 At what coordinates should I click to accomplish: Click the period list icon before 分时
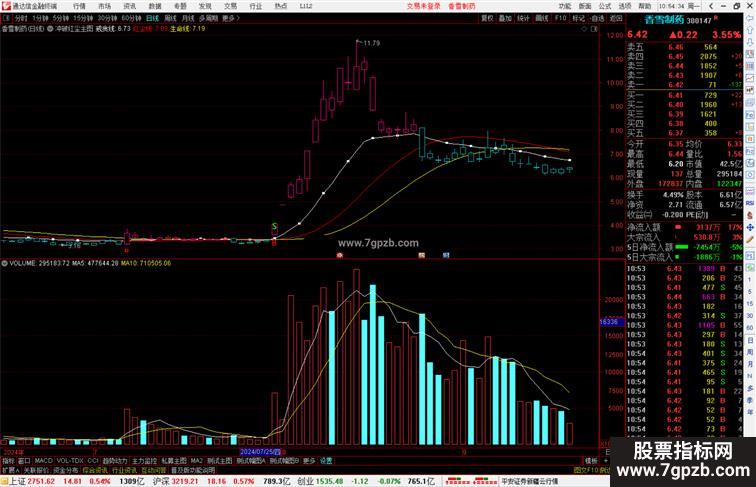coord(6,18)
